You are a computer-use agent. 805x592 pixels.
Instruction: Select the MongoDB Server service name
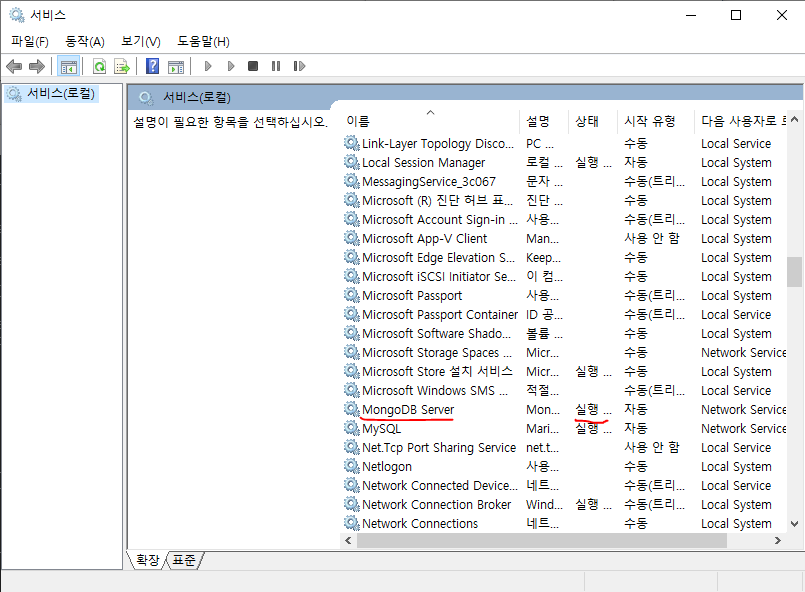[408, 410]
